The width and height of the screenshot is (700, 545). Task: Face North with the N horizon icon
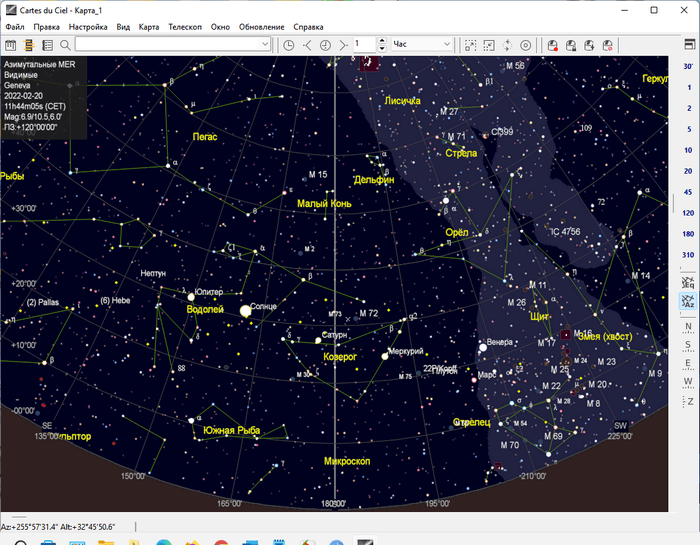688,327
